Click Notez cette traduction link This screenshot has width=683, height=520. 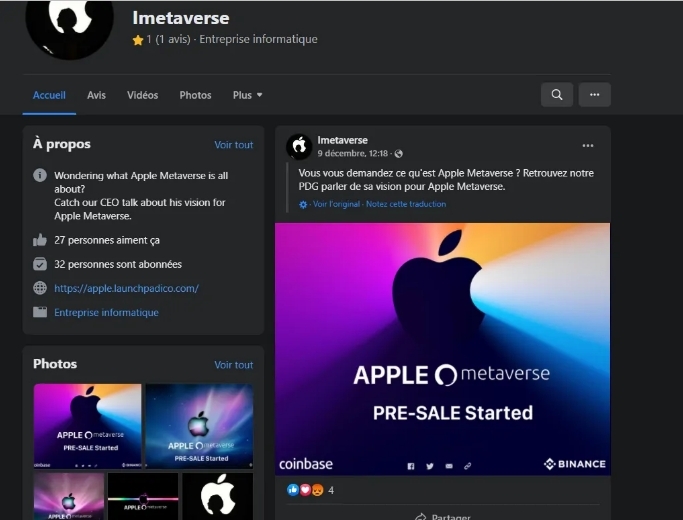406,204
